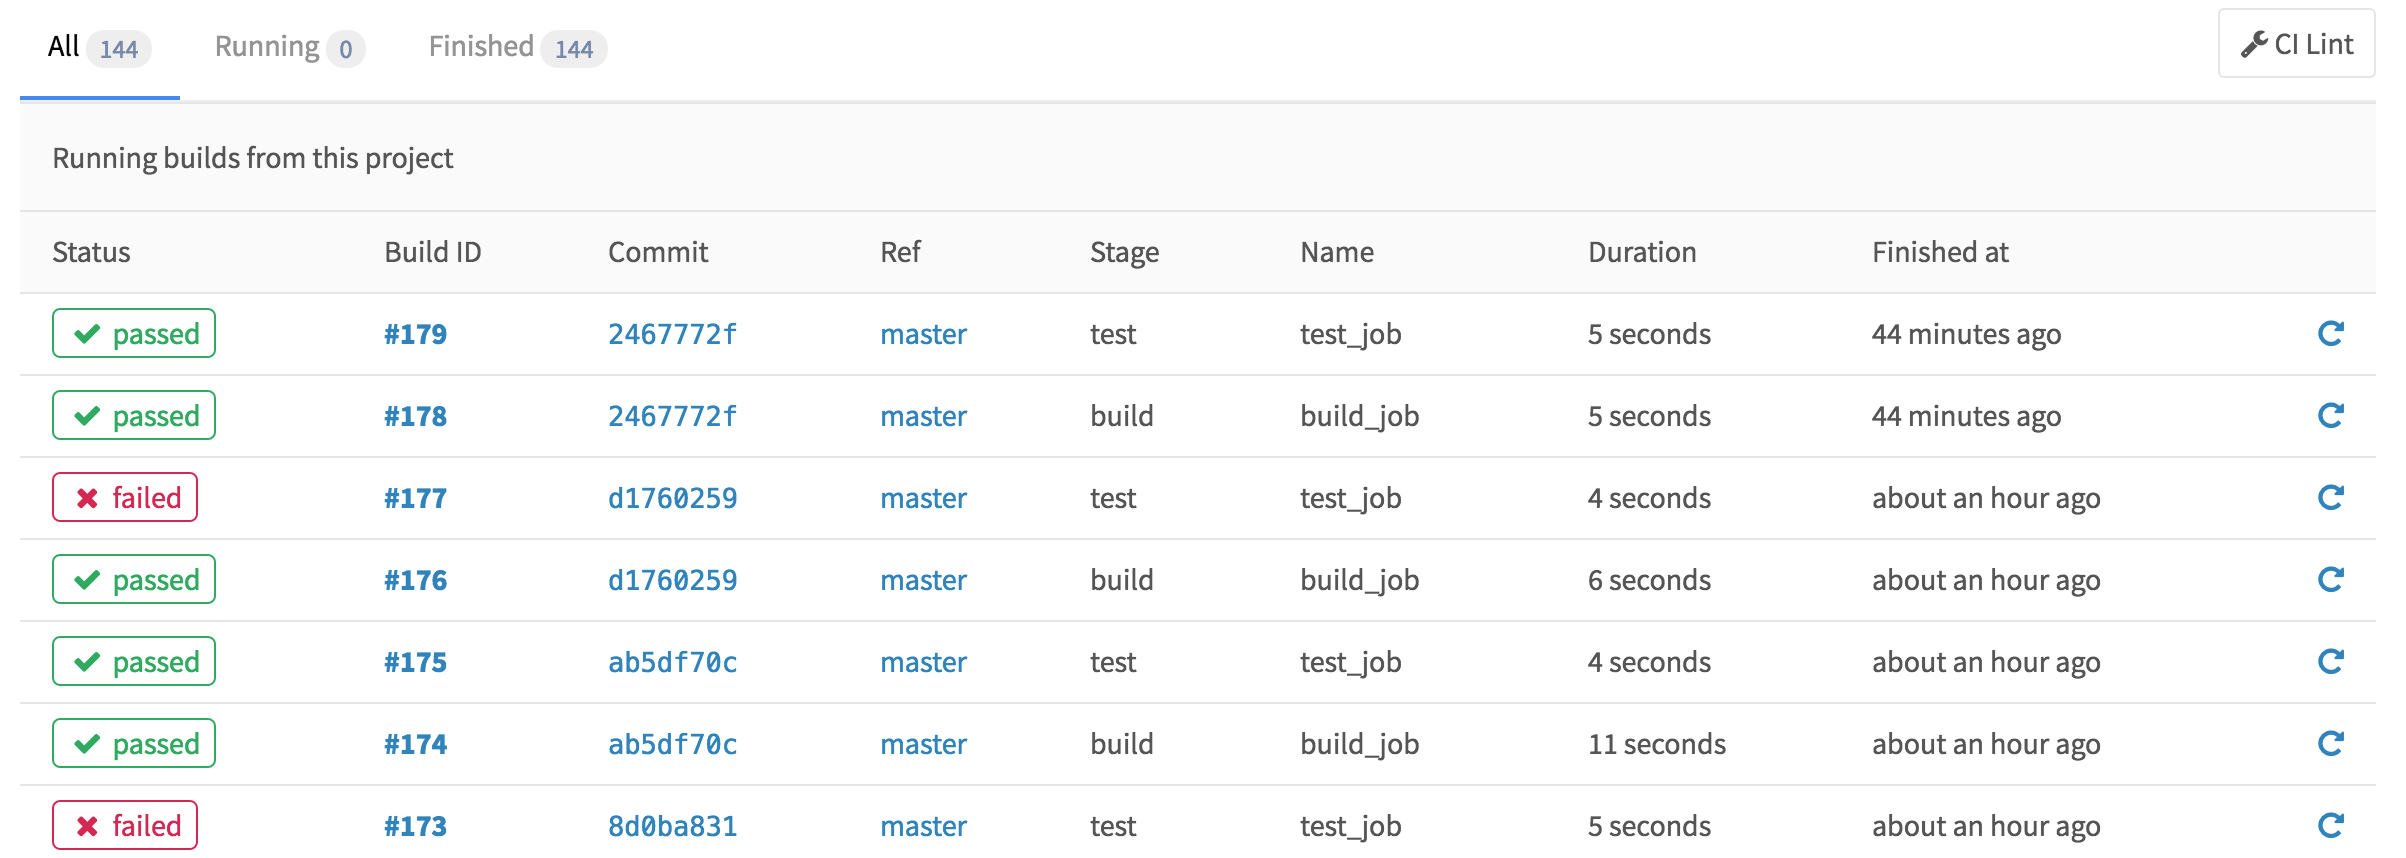Retry build #174 from its row
This screenshot has width=2406, height=858.
click(x=2330, y=744)
